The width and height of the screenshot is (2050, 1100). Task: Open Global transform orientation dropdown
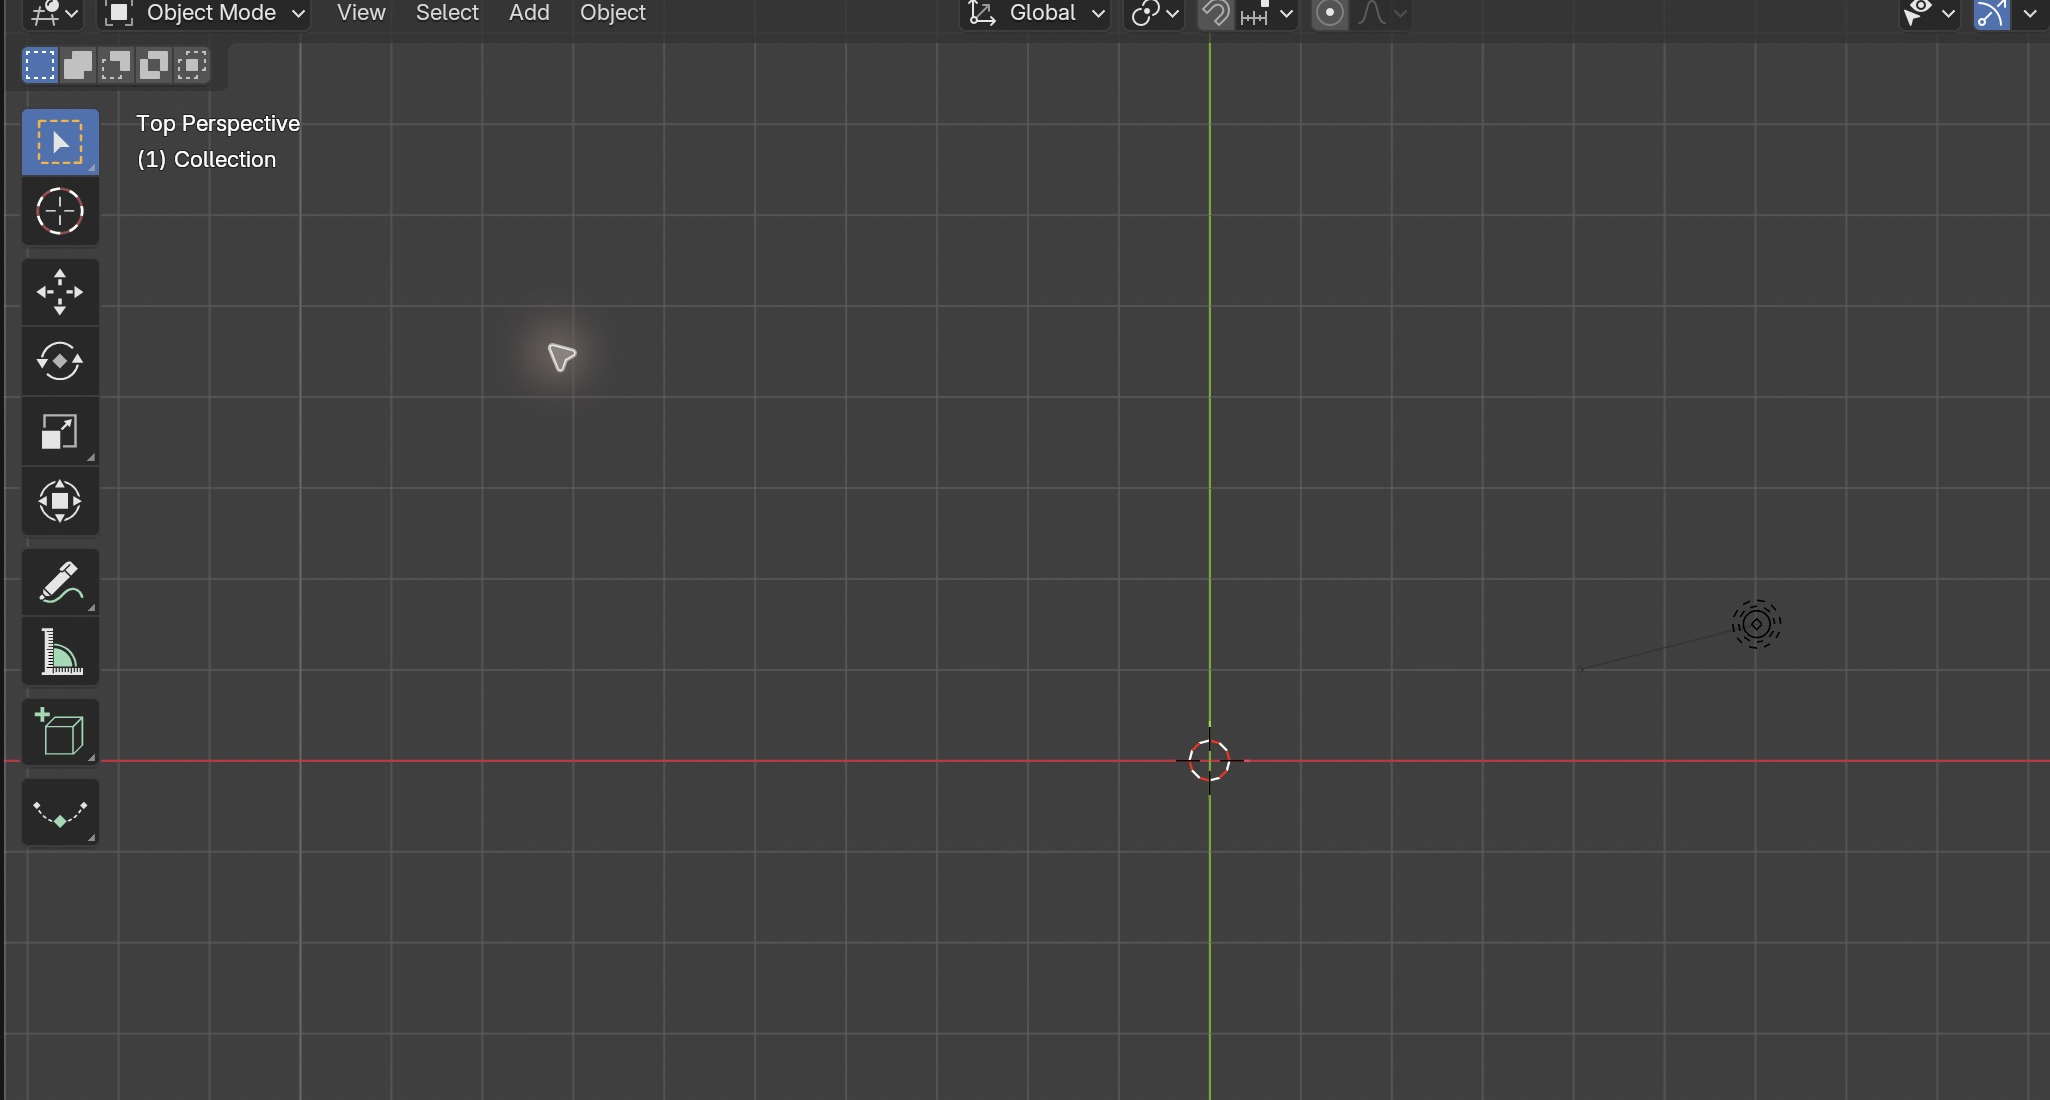coord(1035,13)
